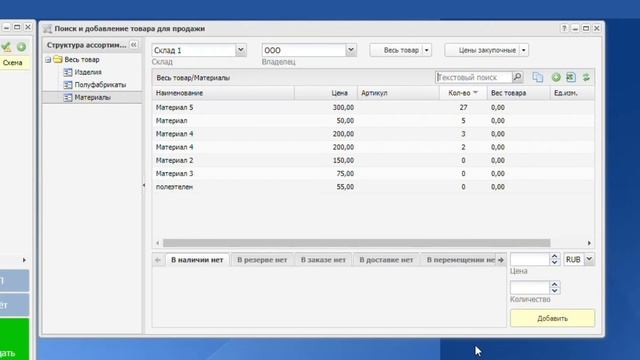Click the Текстовый поиск input field
This screenshot has width=640, height=360.
pos(473,77)
